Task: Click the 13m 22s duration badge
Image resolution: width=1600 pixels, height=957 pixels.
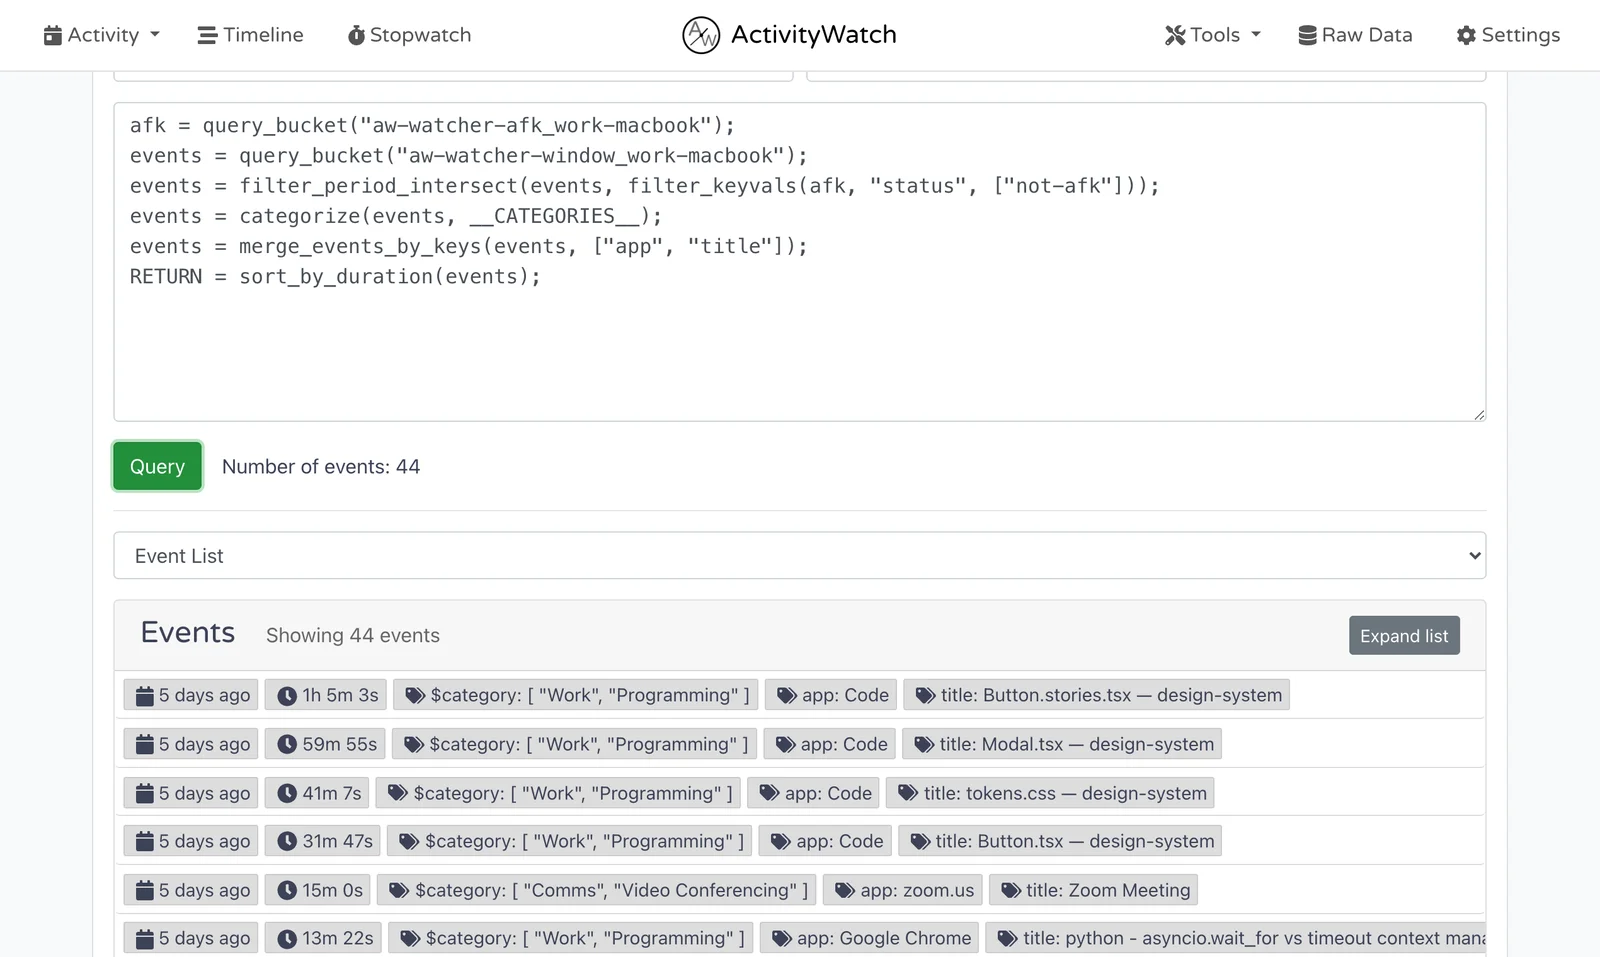Action: click(x=323, y=938)
